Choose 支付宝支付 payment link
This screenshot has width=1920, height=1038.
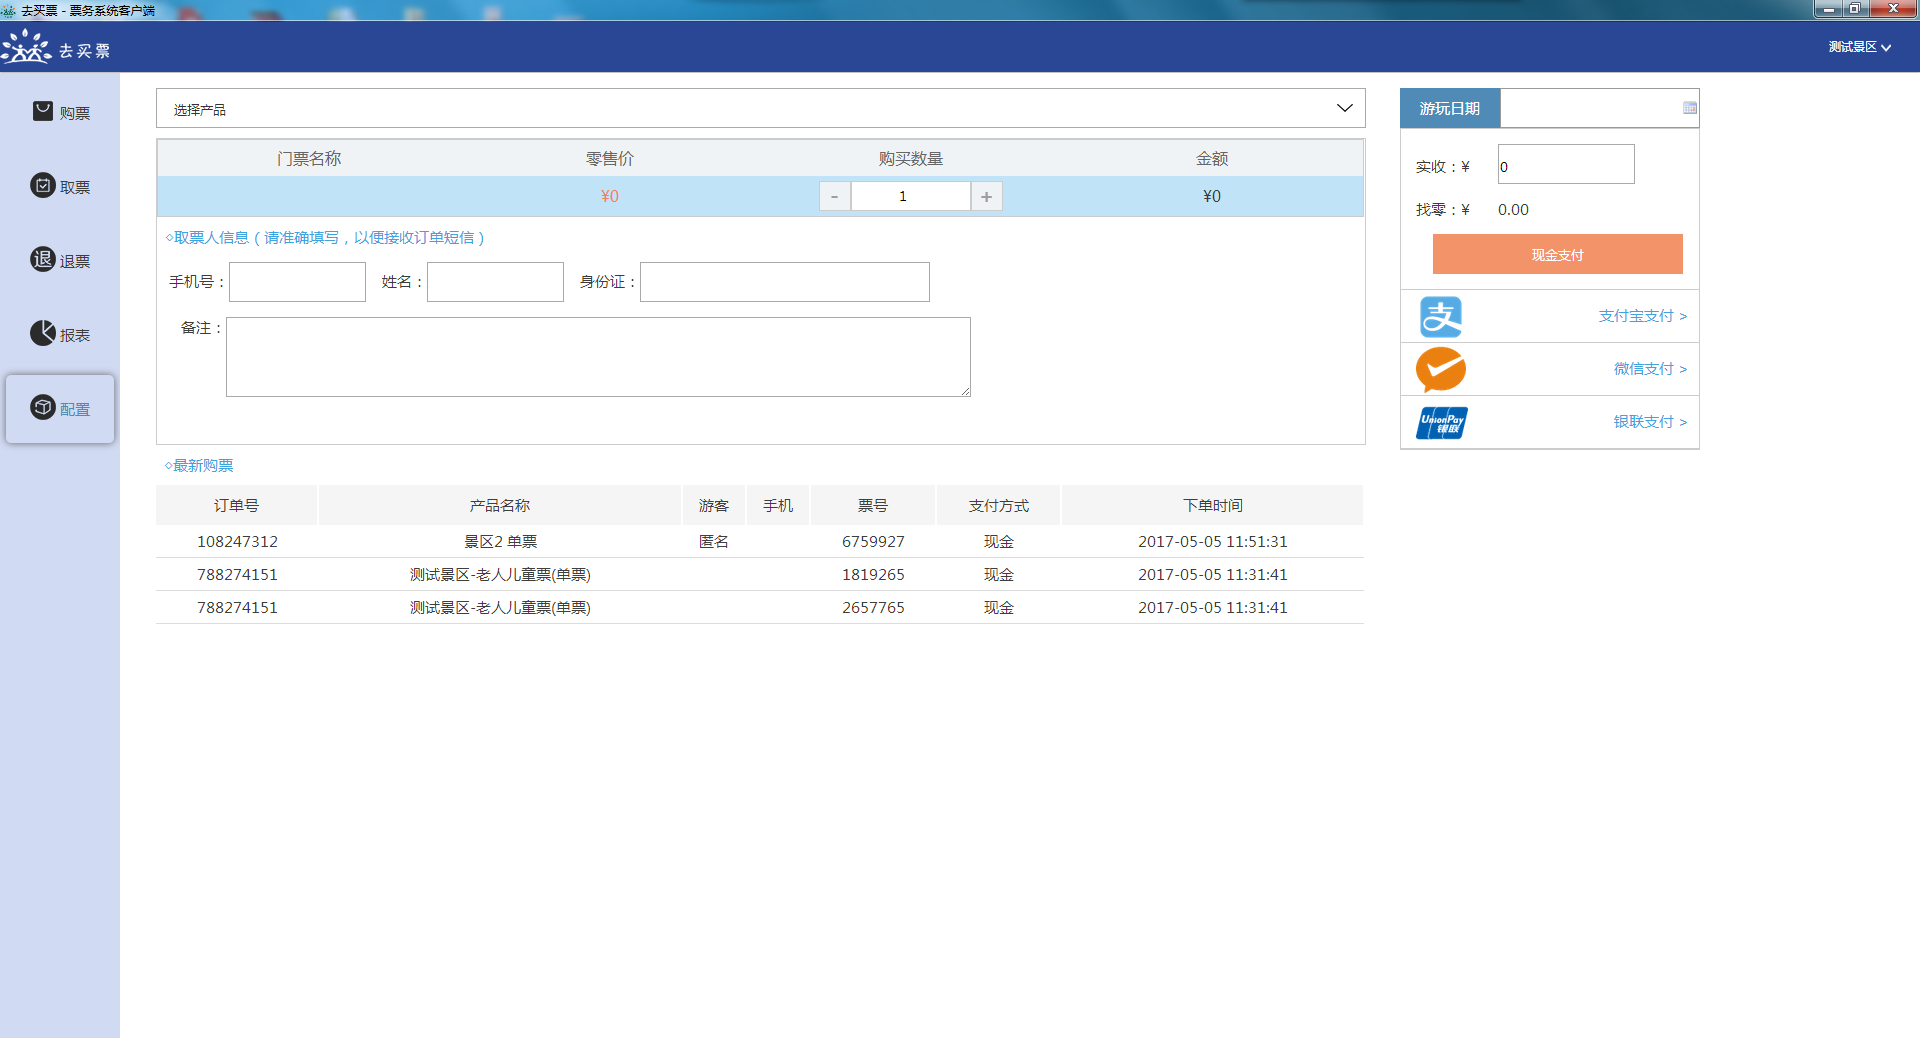tap(1642, 316)
